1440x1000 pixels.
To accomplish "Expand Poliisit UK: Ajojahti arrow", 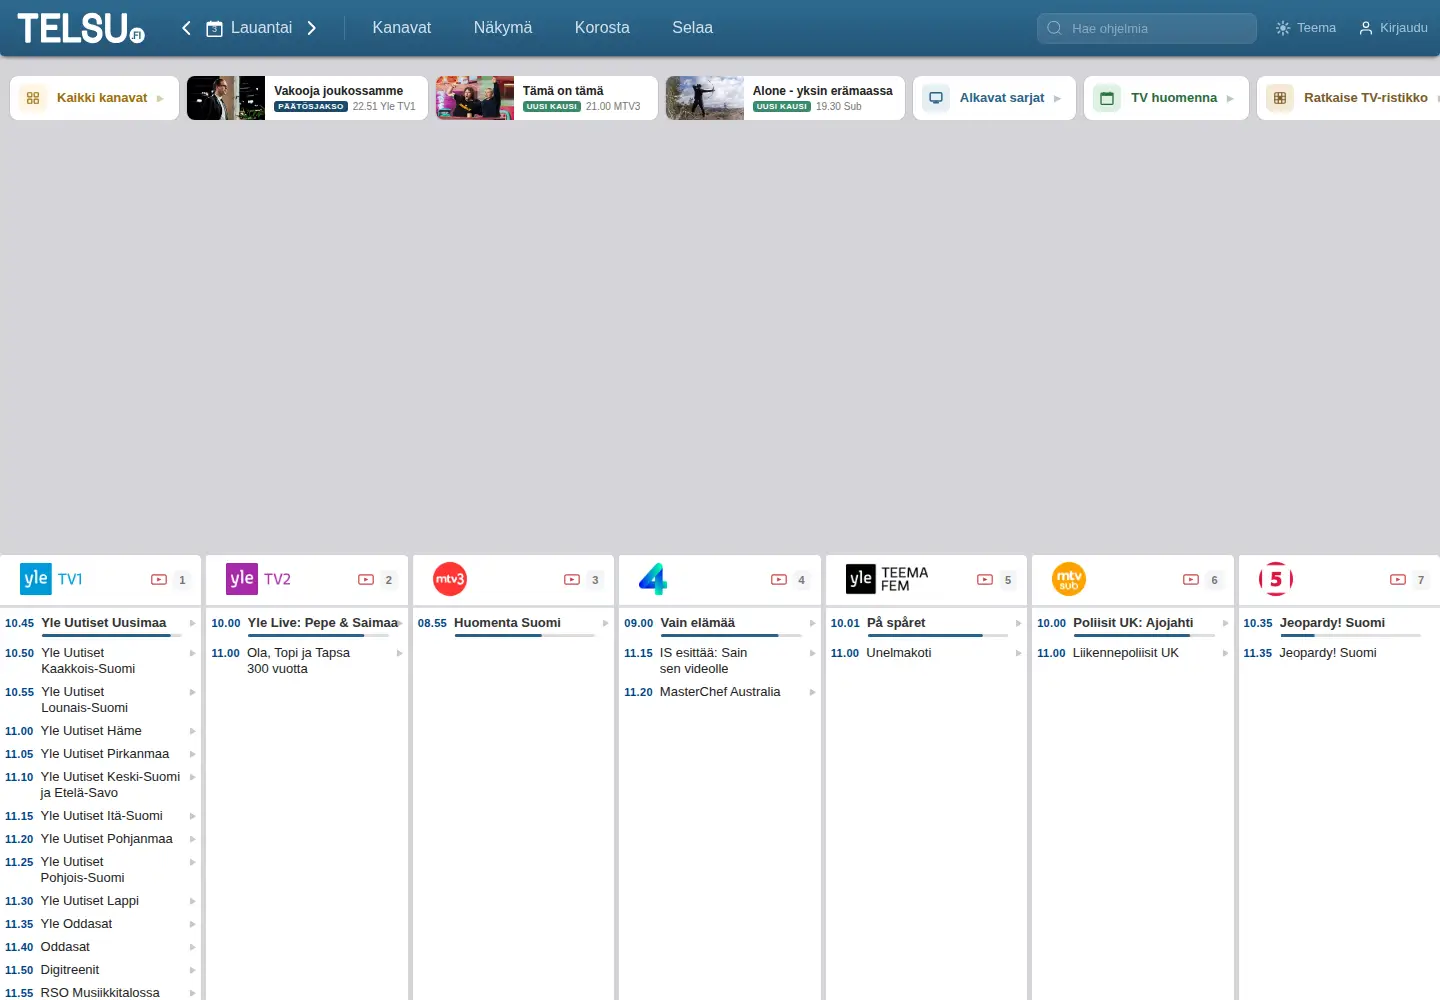I will click(1225, 623).
